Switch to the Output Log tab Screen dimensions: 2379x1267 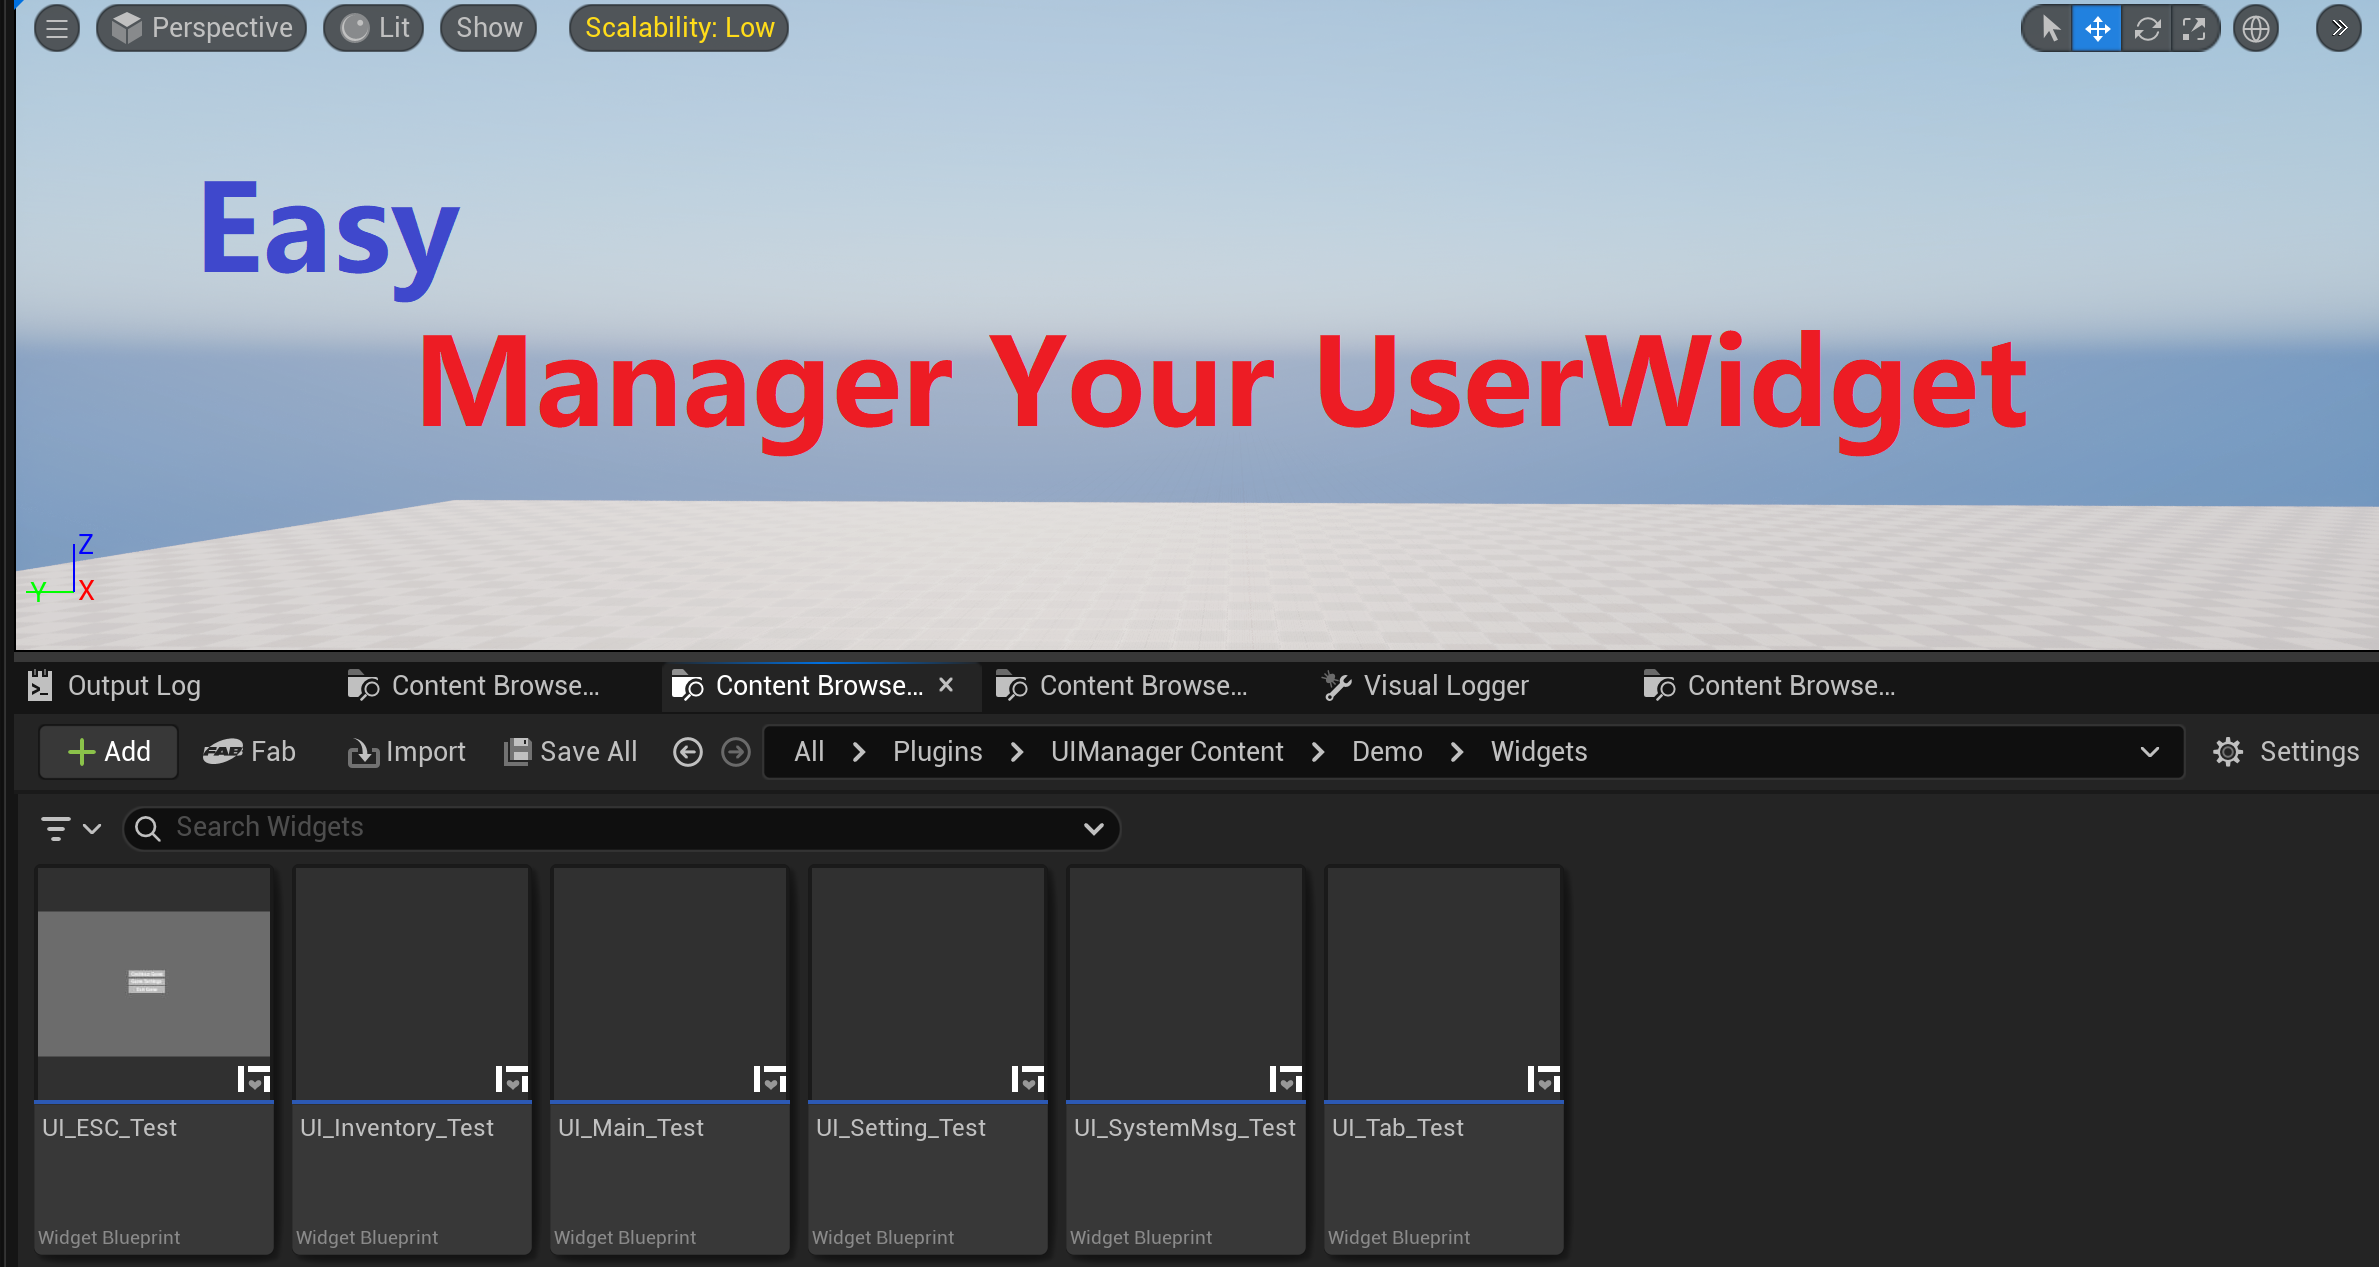(x=134, y=686)
